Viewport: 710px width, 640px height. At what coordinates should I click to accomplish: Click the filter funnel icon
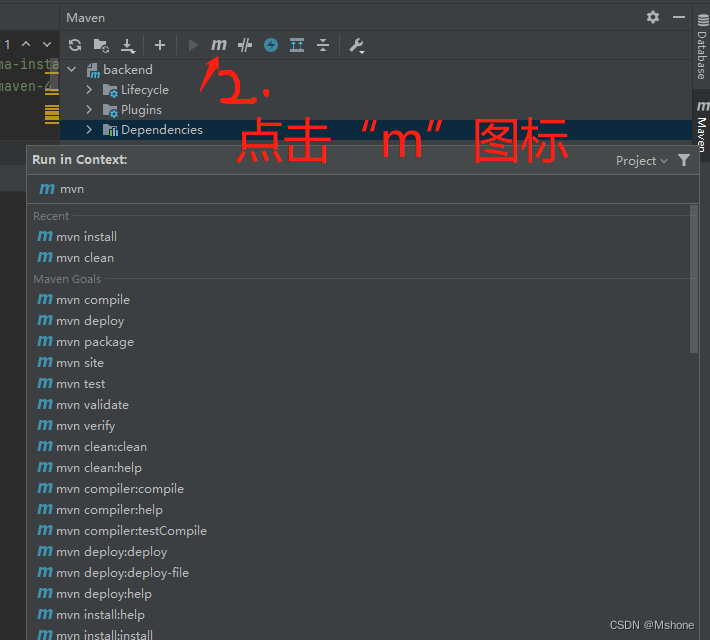click(x=684, y=160)
